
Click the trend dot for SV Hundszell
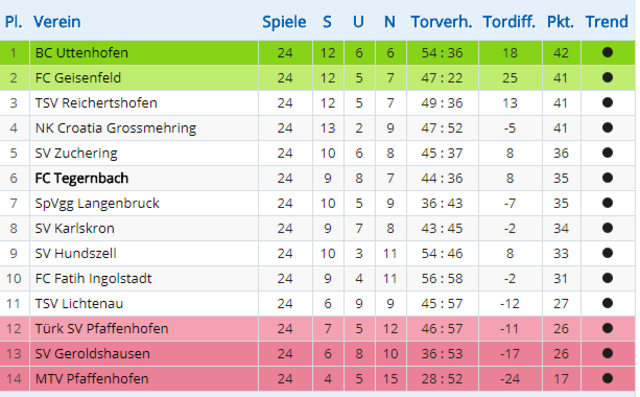[x=607, y=253]
